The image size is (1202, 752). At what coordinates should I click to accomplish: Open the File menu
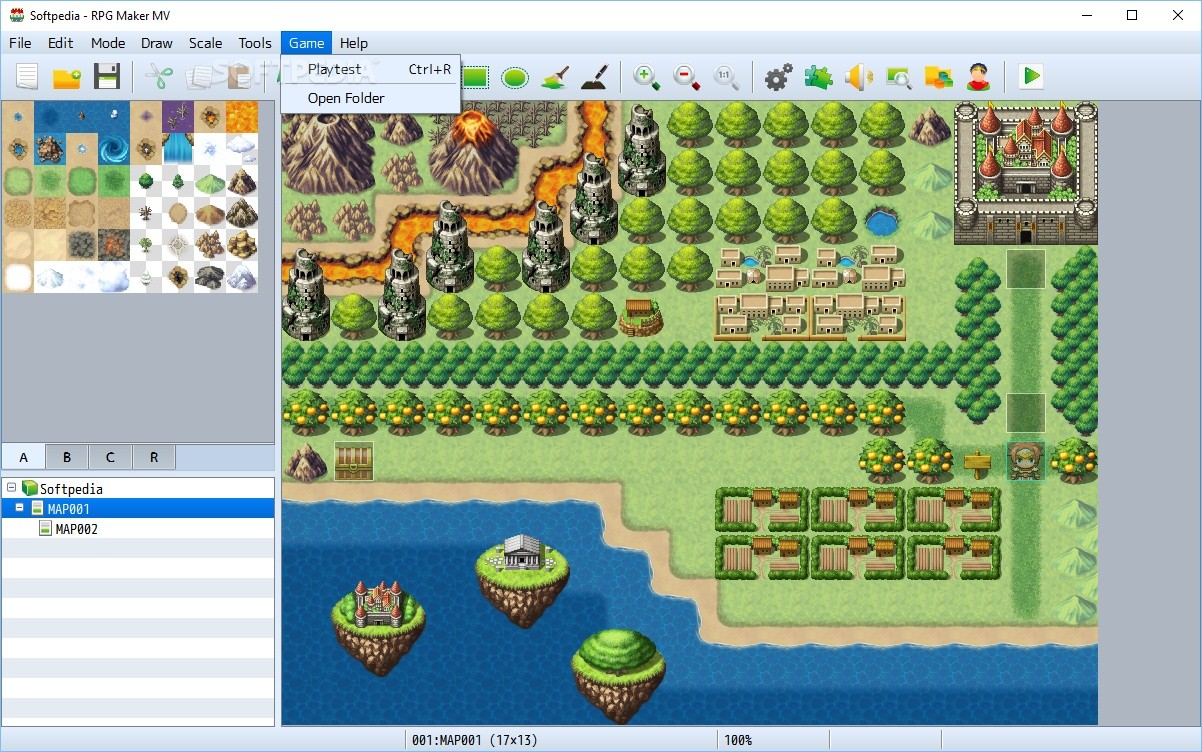pos(20,43)
